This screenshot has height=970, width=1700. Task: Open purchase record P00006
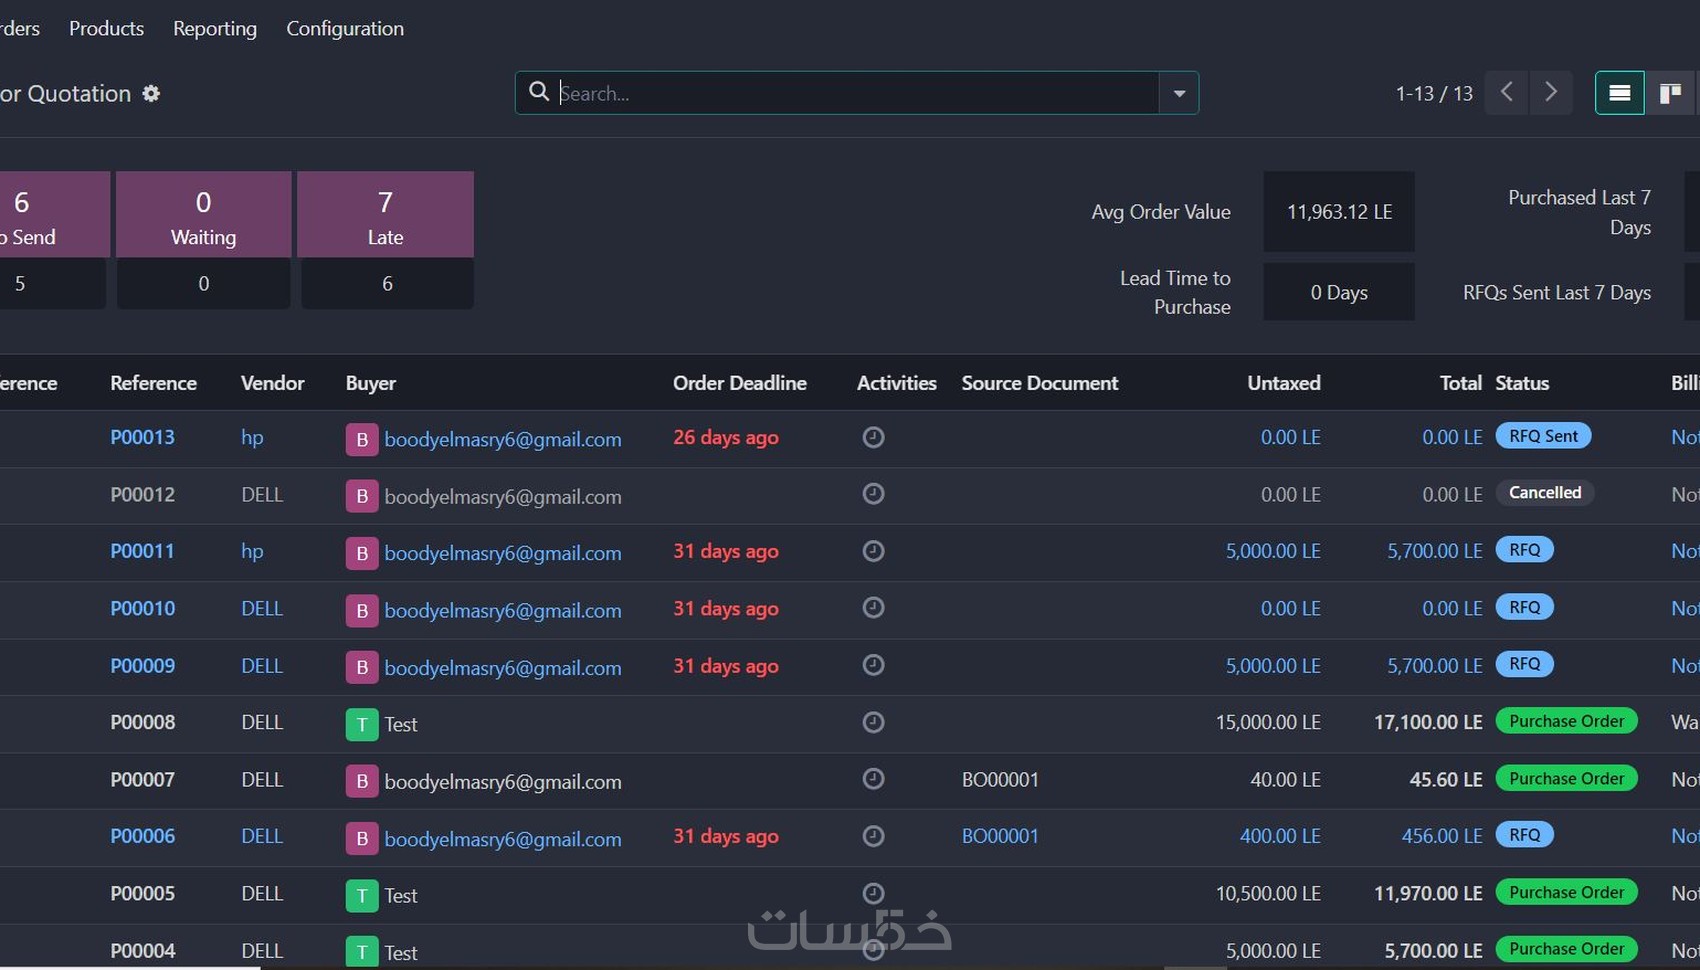pos(142,836)
